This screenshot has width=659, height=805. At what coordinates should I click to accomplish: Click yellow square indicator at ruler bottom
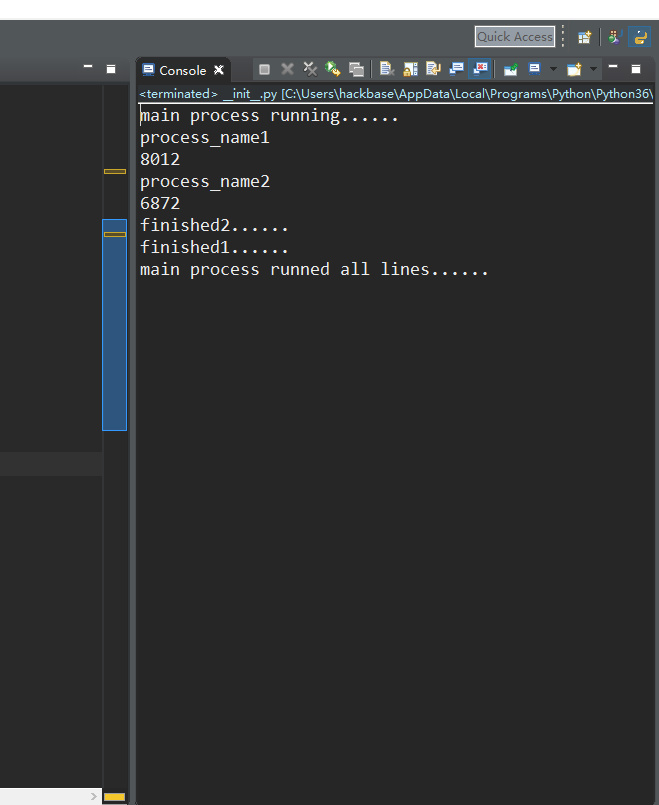tap(114, 797)
